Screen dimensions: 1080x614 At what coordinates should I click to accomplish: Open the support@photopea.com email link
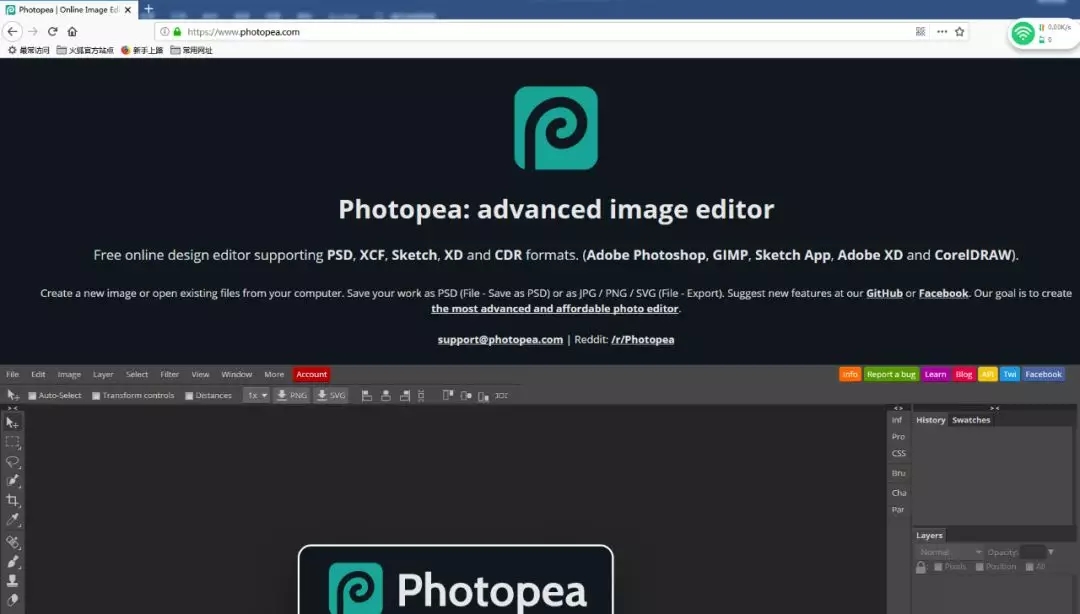(x=500, y=339)
